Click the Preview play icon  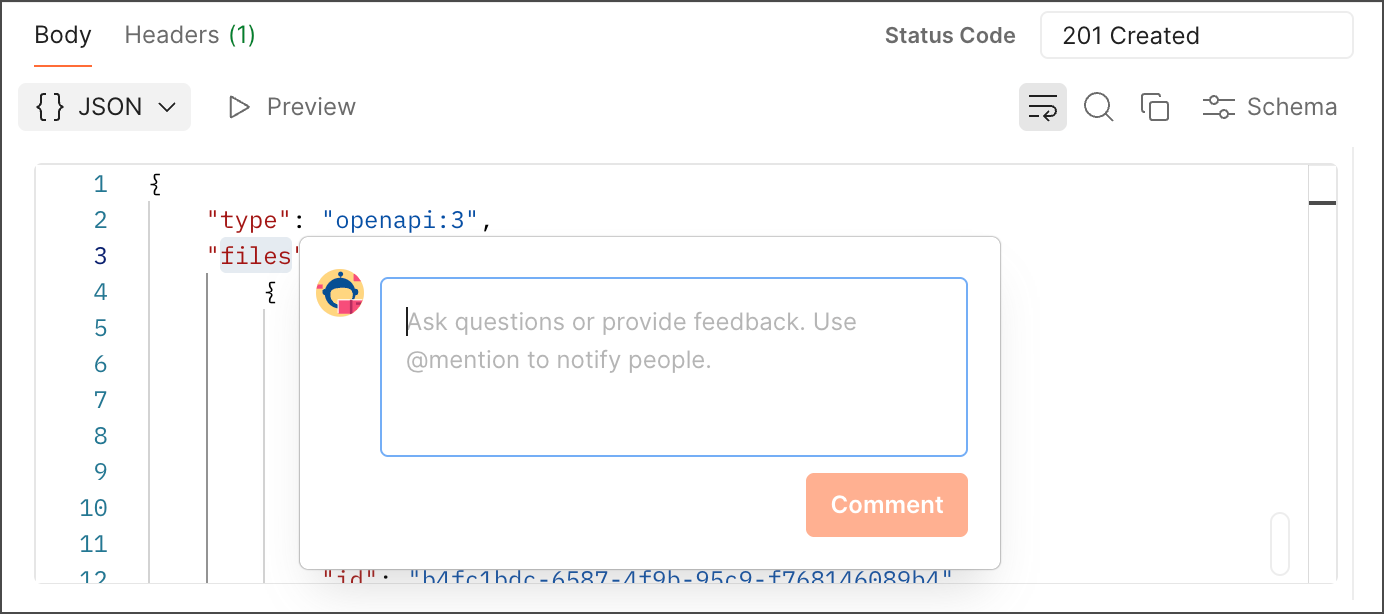239,107
